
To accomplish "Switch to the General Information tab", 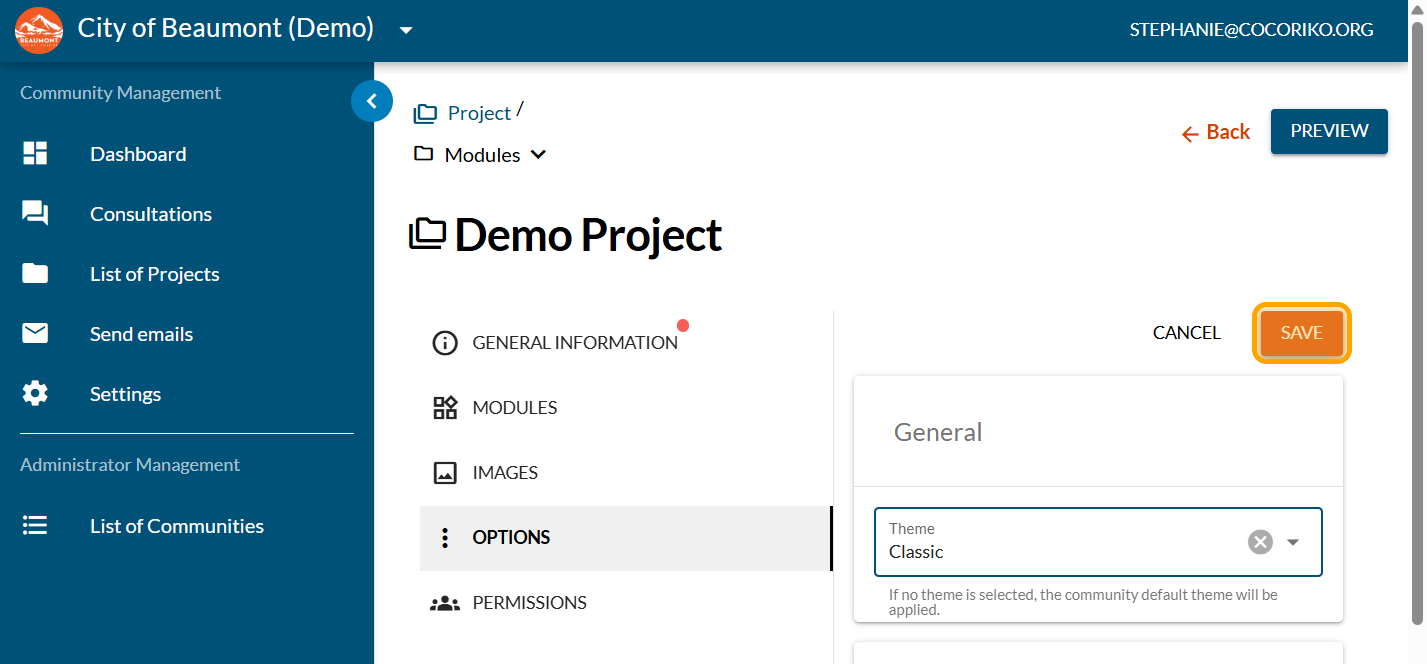I will 574,343.
